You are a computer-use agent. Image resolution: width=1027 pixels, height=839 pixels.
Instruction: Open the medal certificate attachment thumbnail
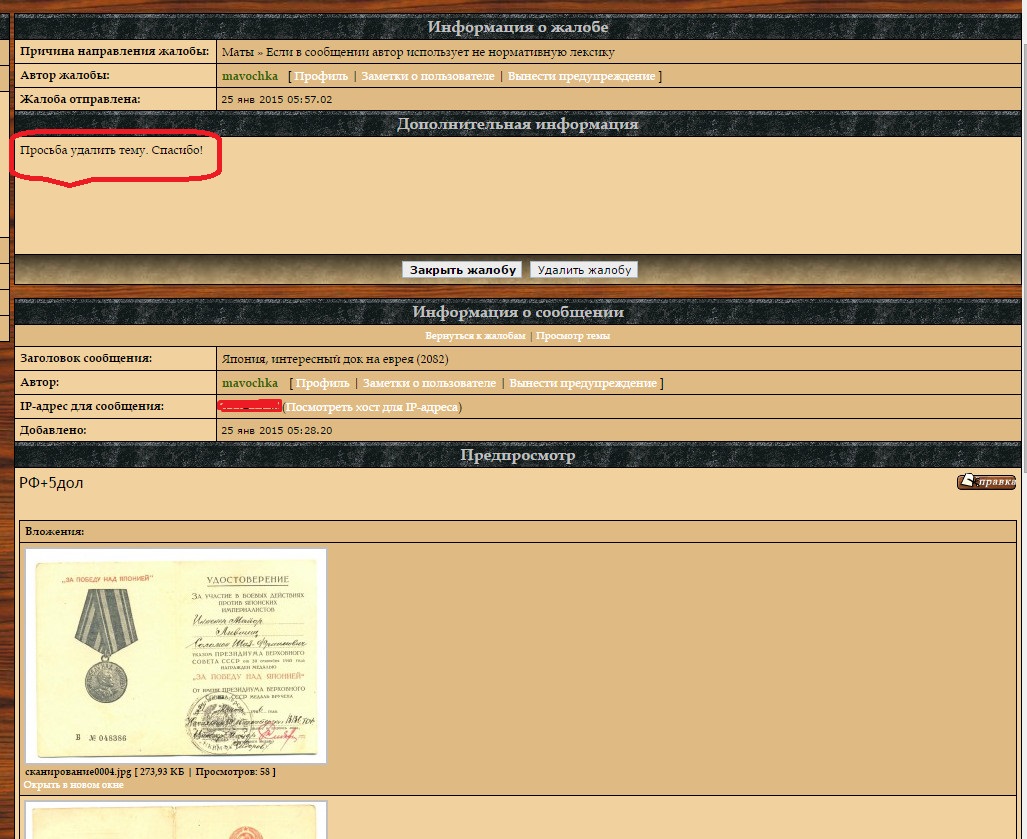pos(176,656)
